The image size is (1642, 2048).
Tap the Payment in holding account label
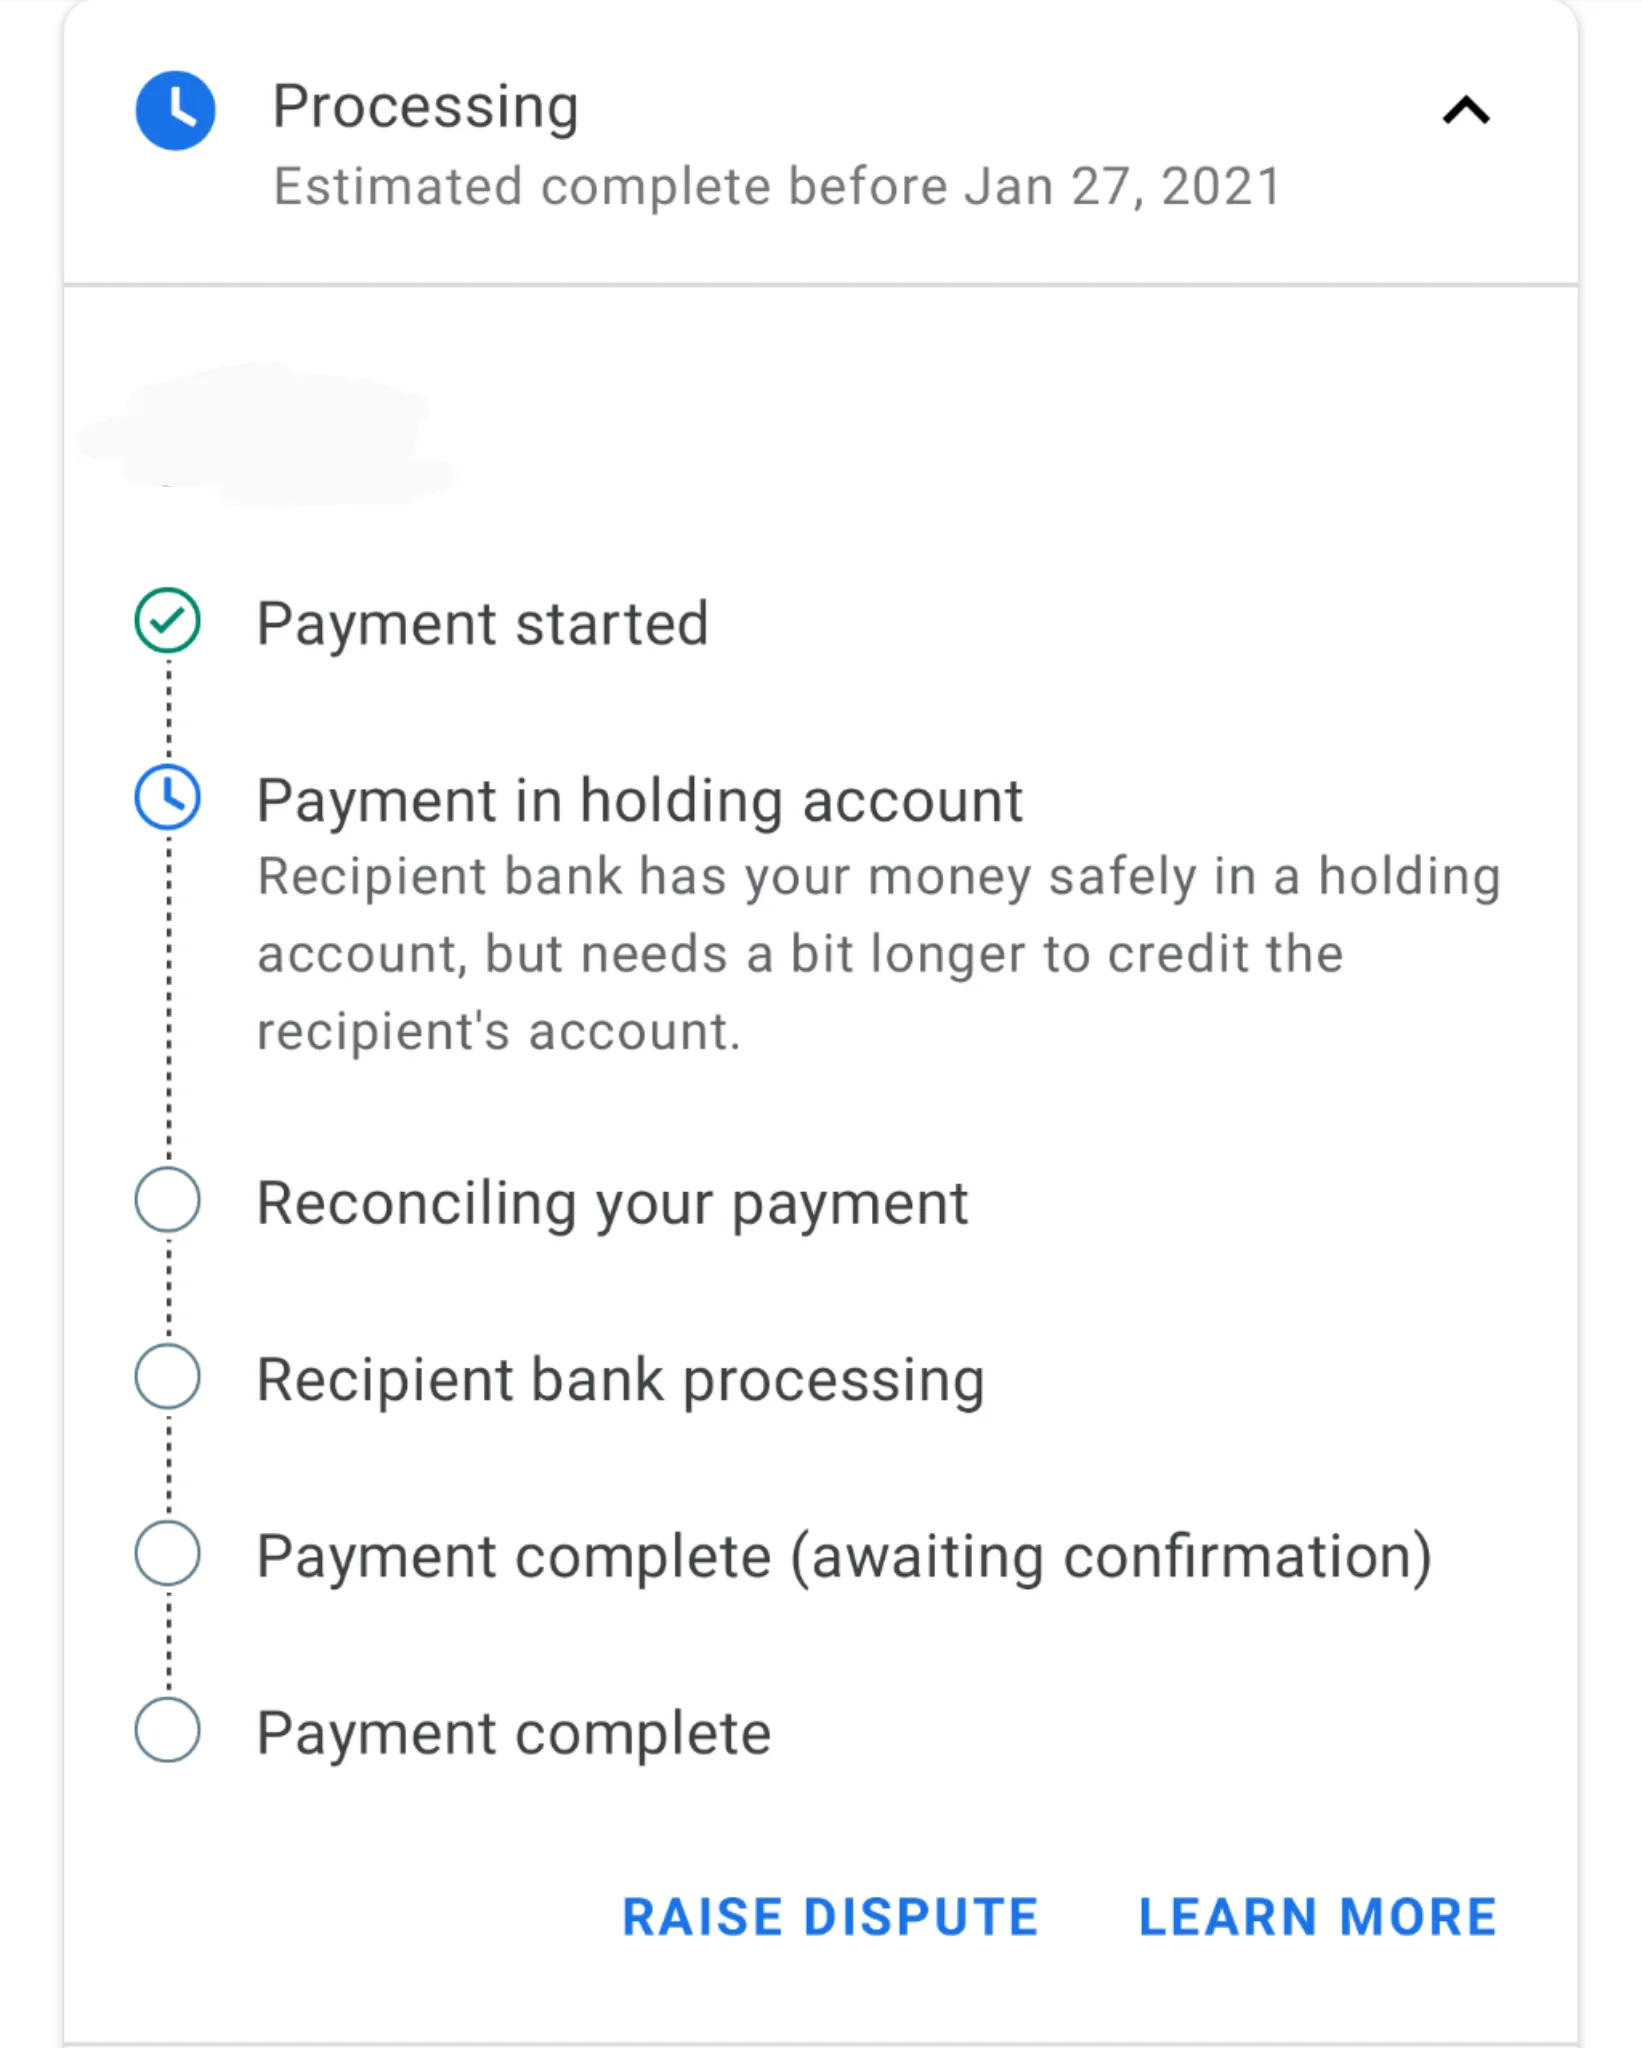click(x=640, y=801)
